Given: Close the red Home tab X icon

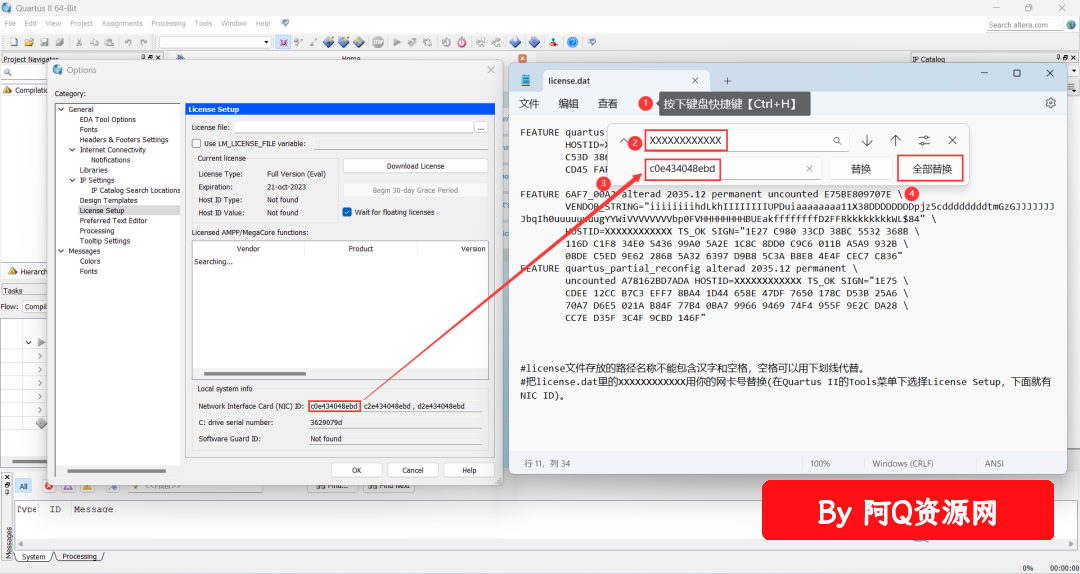Looking at the screenshot, I should point(522,59).
